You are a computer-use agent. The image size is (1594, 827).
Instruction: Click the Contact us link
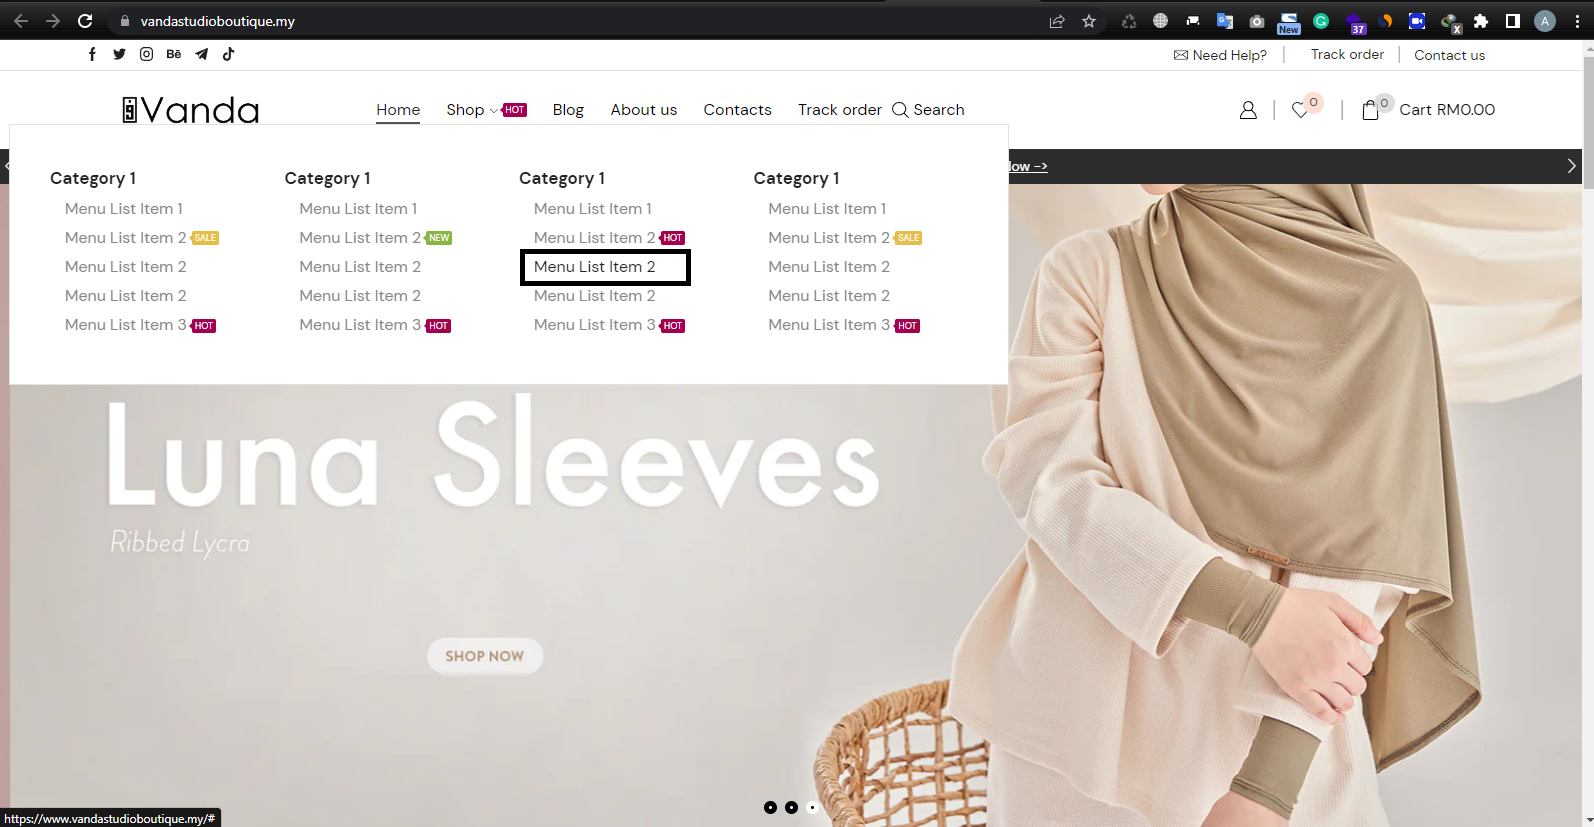click(x=1449, y=55)
